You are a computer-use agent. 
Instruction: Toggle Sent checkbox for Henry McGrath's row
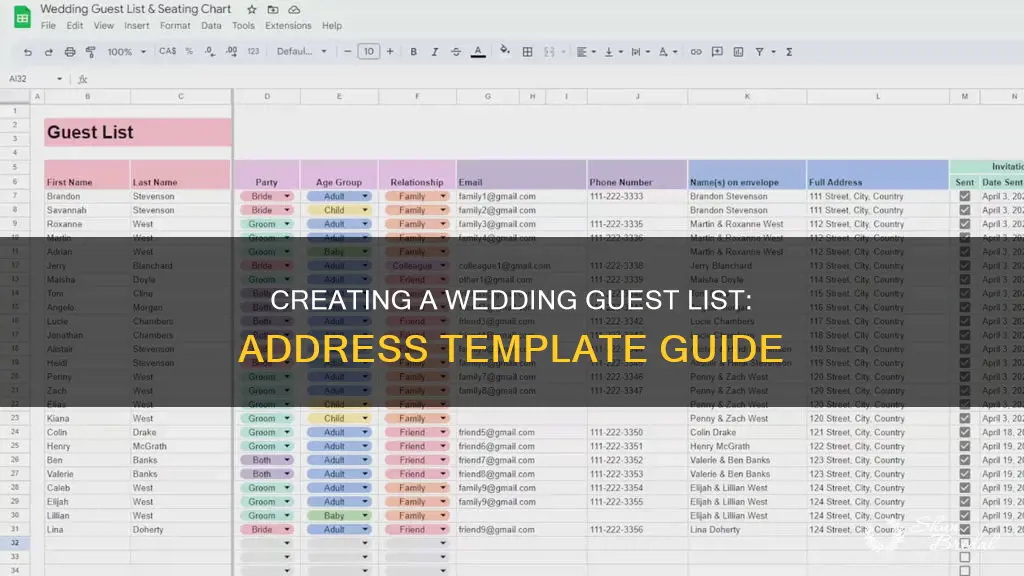point(965,446)
